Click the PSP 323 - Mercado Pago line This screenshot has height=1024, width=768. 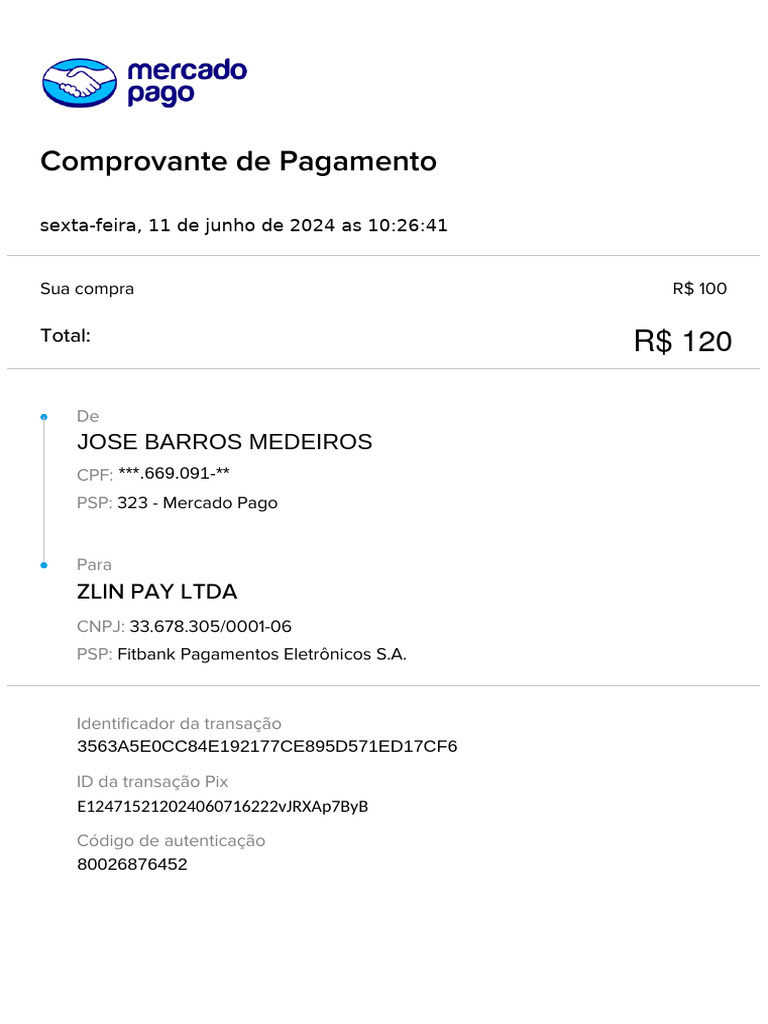pyautogui.click(x=178, y=503)
